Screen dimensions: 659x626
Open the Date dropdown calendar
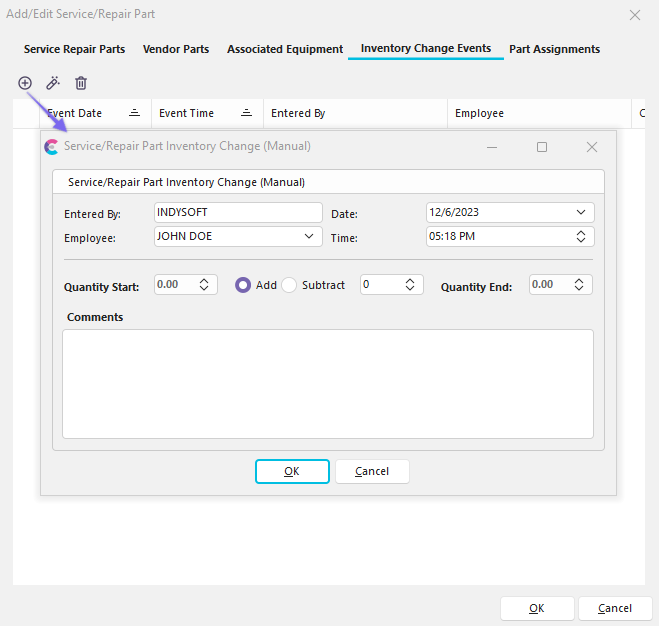[x=581, y=212]
